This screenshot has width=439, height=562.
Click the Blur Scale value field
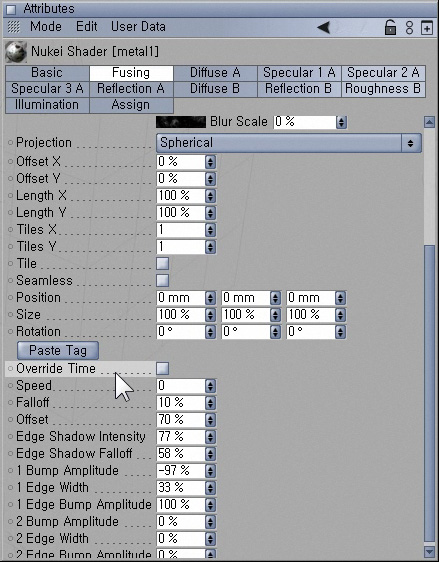pyautogui.click(x=305, y=122)
